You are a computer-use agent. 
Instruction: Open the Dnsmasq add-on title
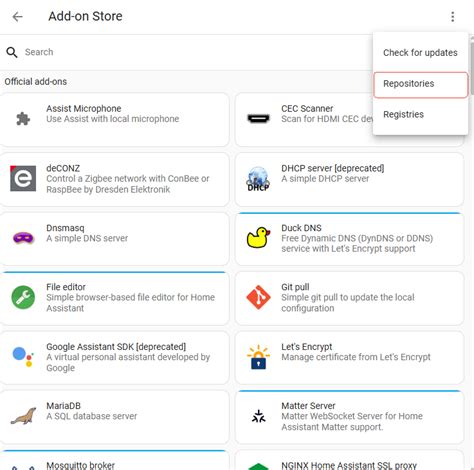65,228
